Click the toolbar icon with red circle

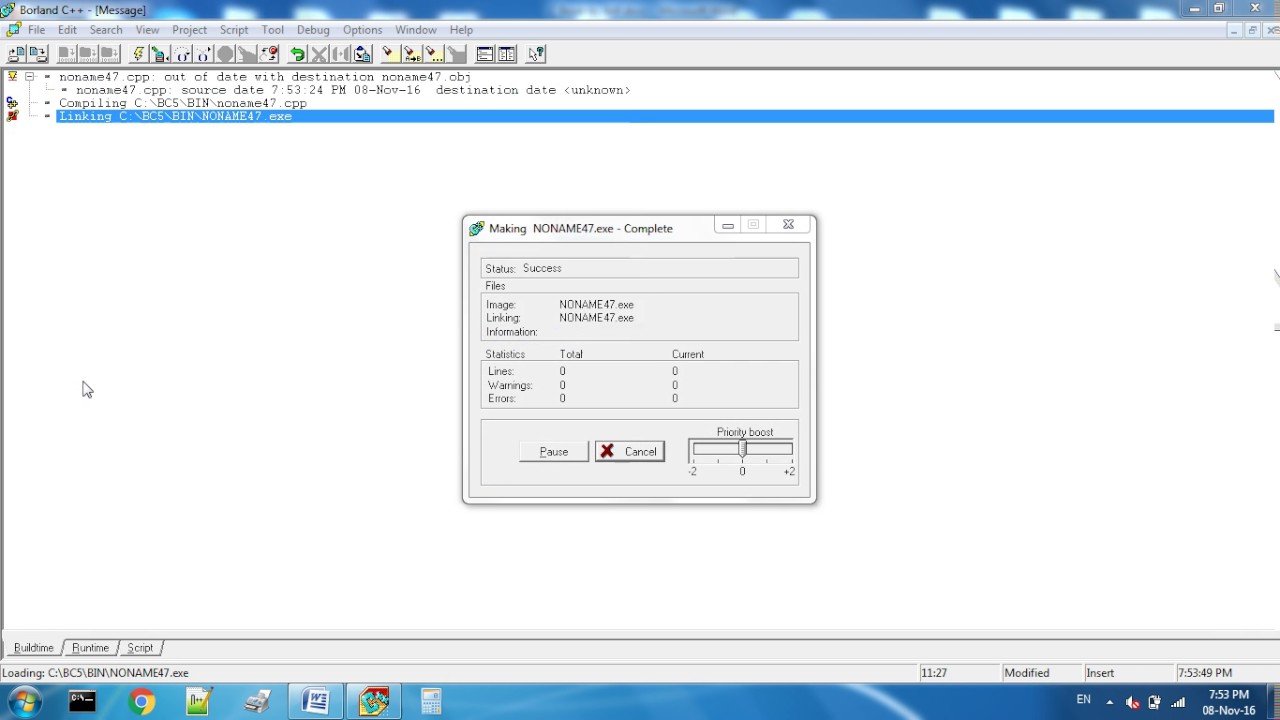[268, 54]
